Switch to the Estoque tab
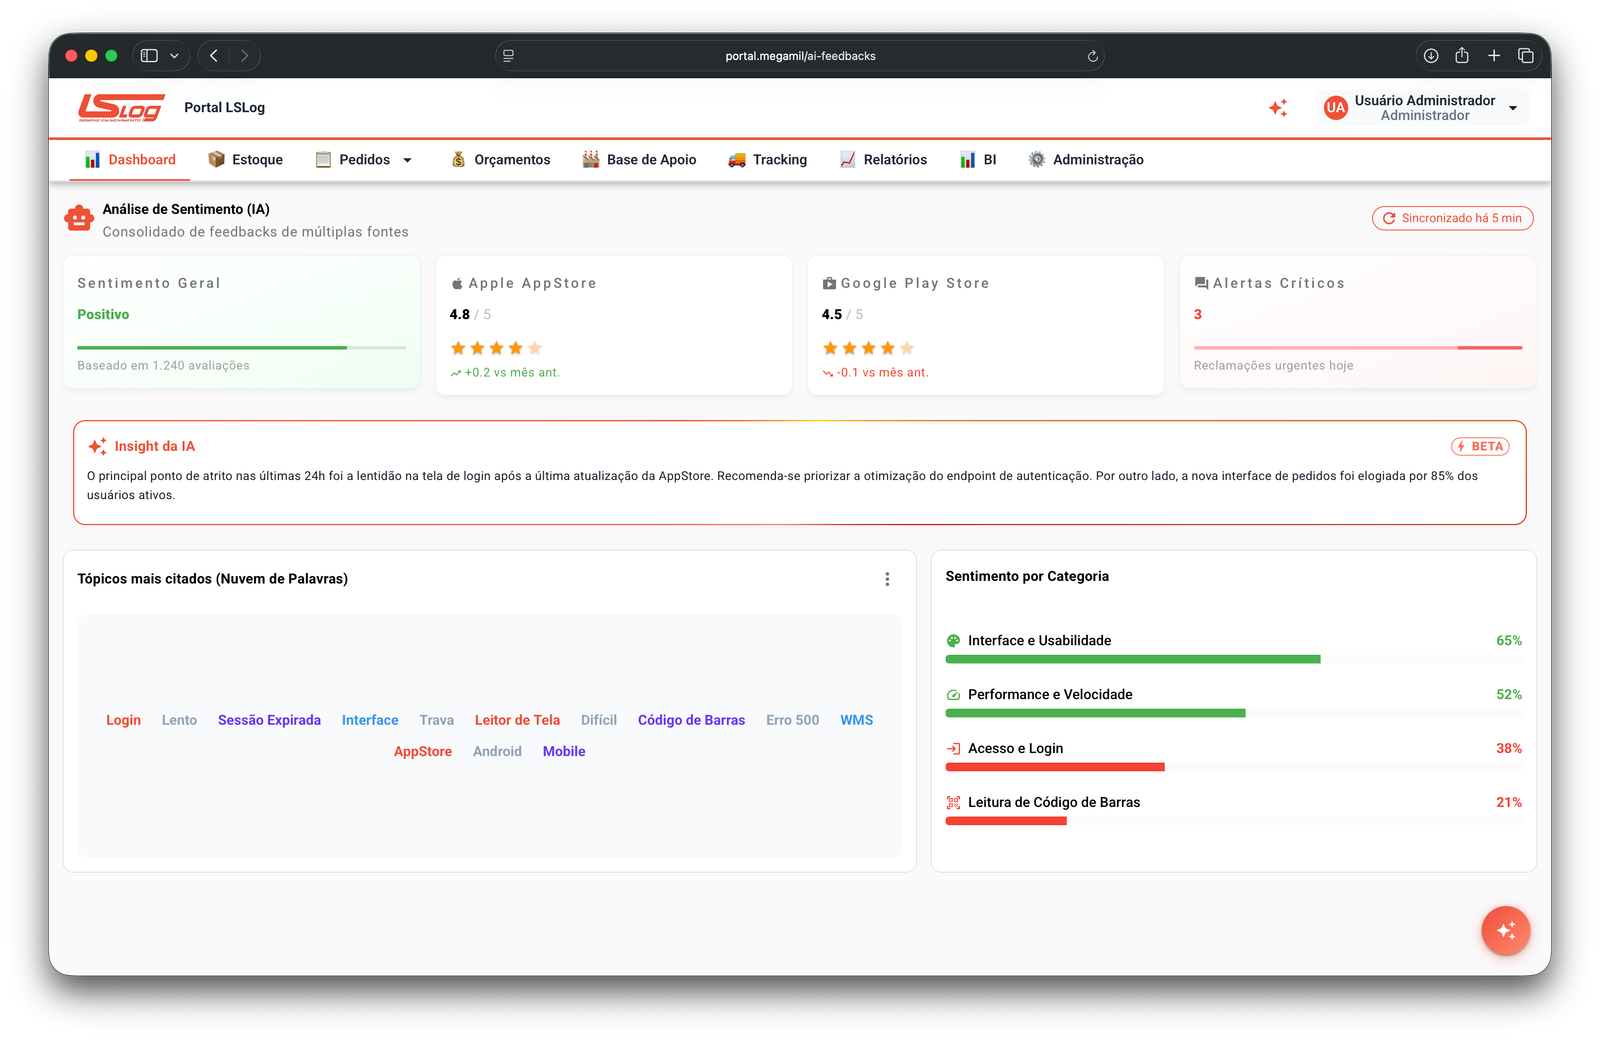The width and height of the screenshot is (1600, 1040). 245,160
